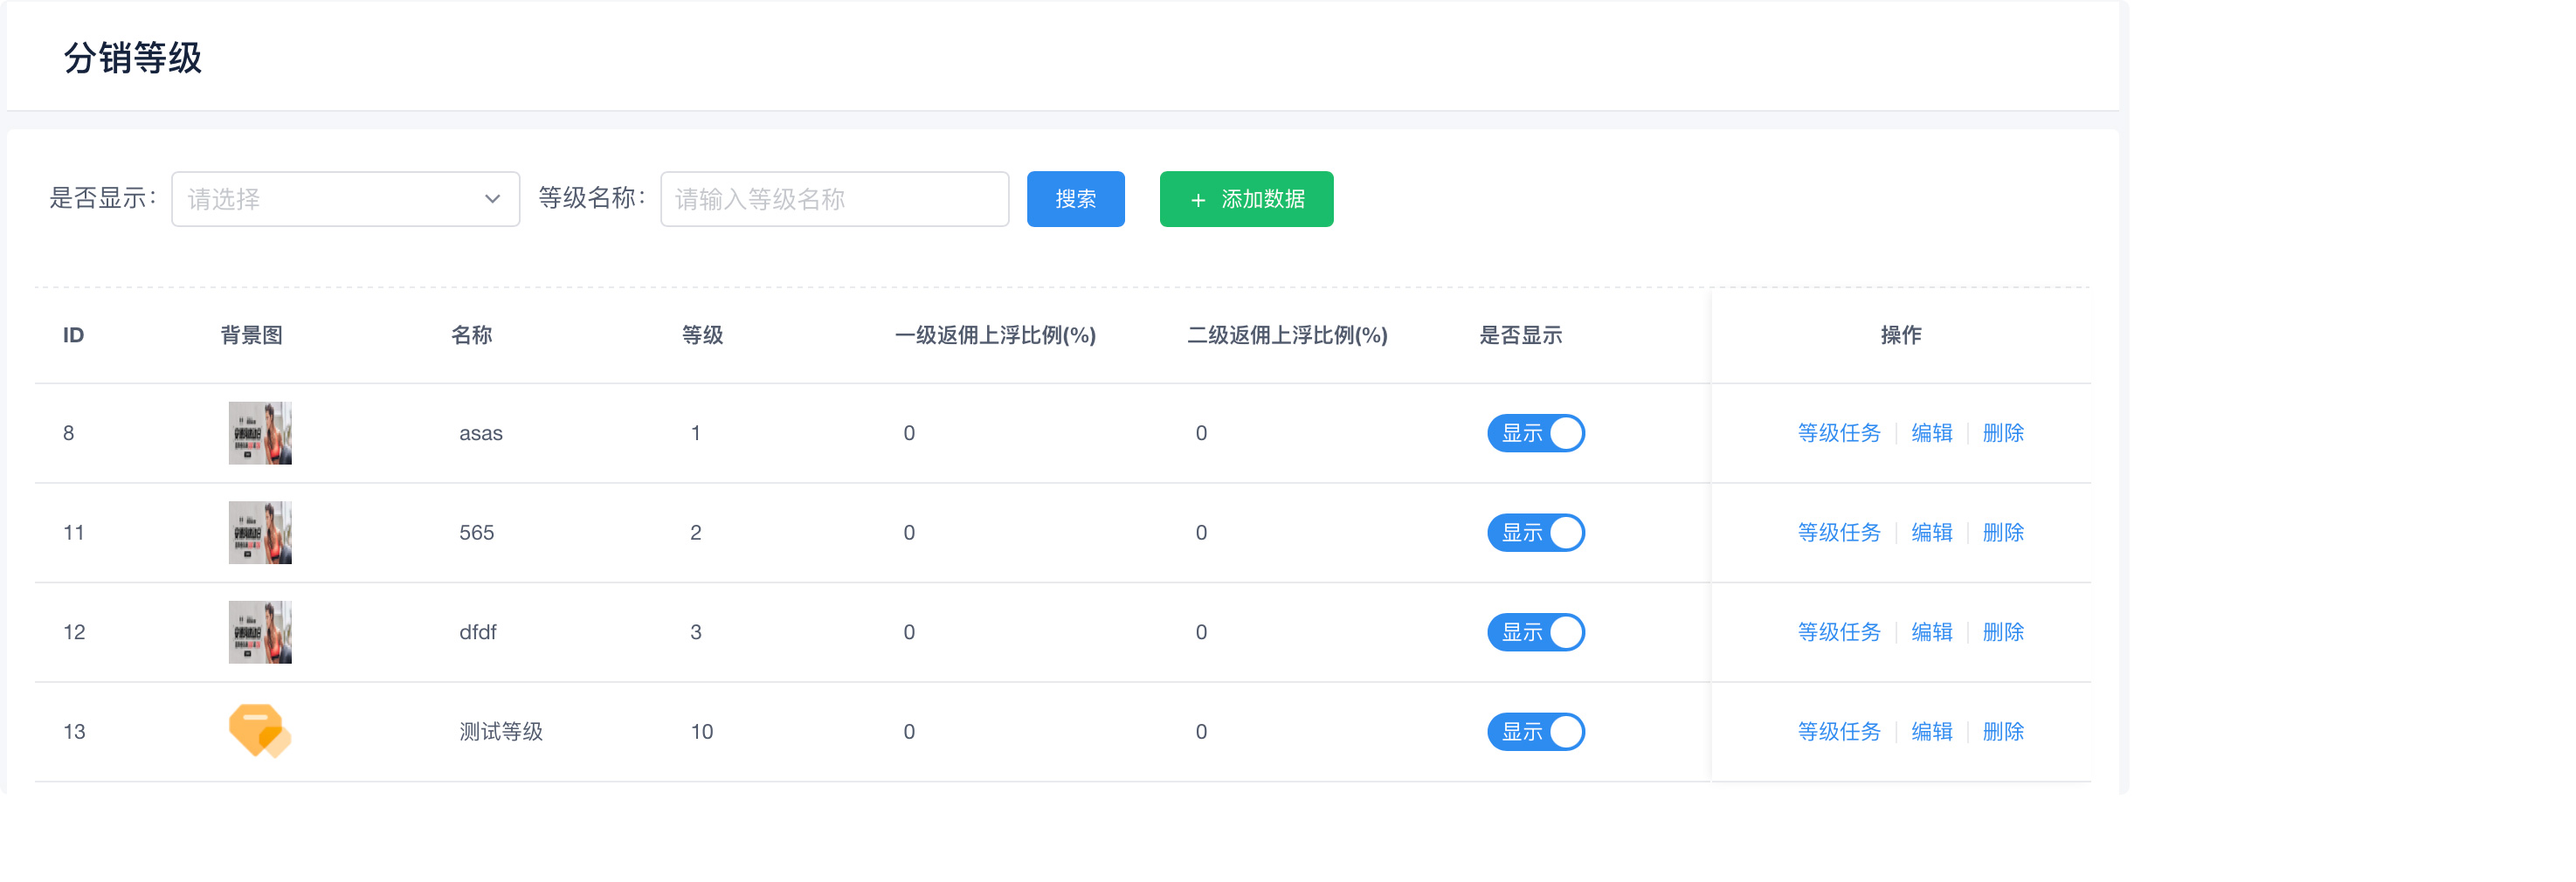The height and width of the screenshot is (882, 2576).
Task: Open background thumbnail for row ID 8
Action: click(x=260, y=433)
